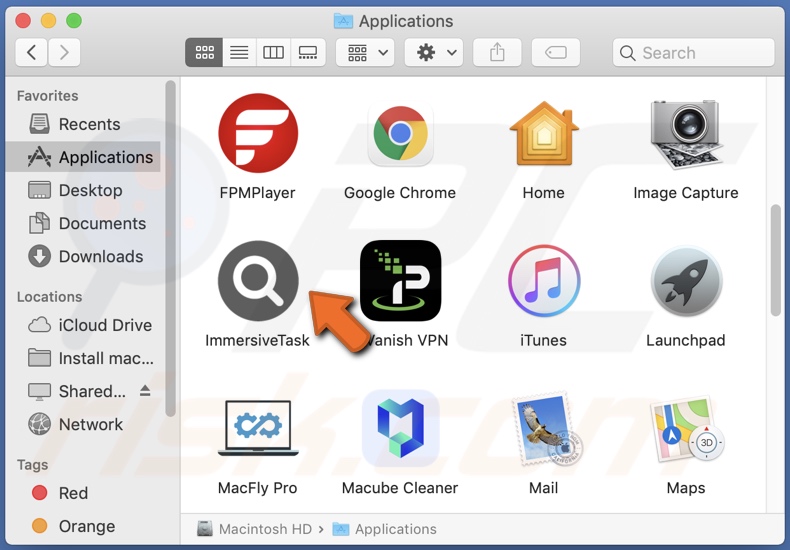Screen dimensions: 790x550
Task: Select the Image Capture app icon
Action: [686, 133]
